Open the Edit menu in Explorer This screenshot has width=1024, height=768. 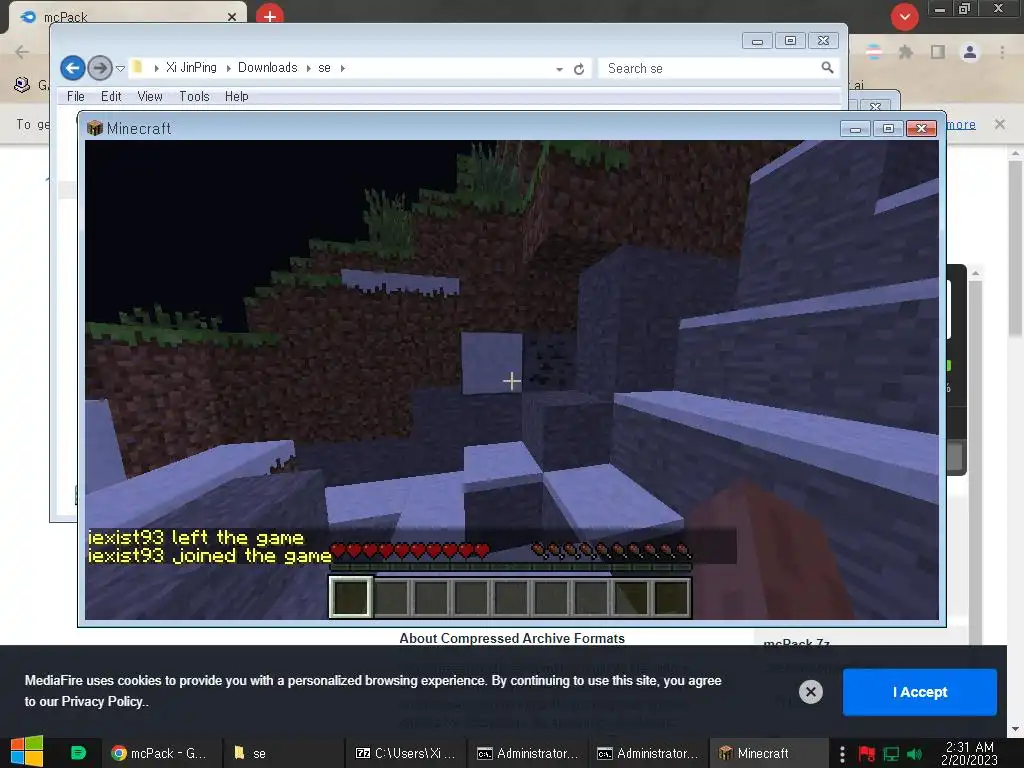click(111, 96)
